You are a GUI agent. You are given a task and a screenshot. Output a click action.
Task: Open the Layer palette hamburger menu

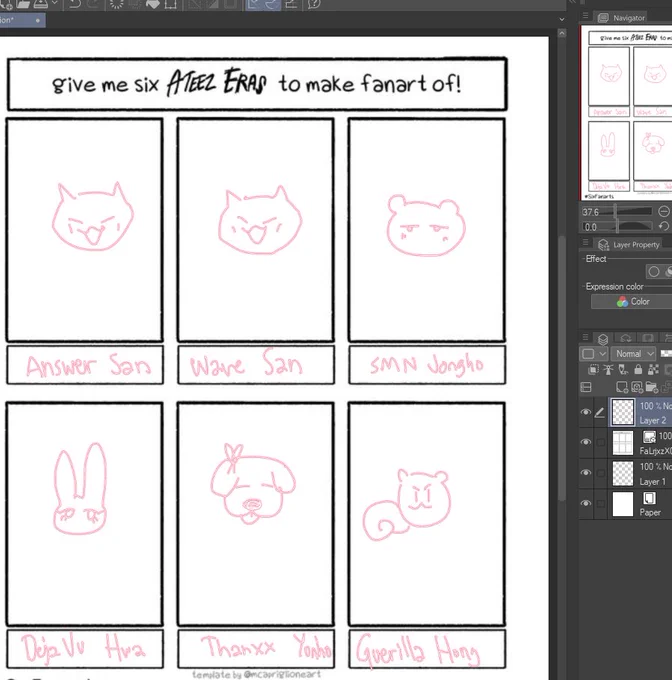point(585,337)
